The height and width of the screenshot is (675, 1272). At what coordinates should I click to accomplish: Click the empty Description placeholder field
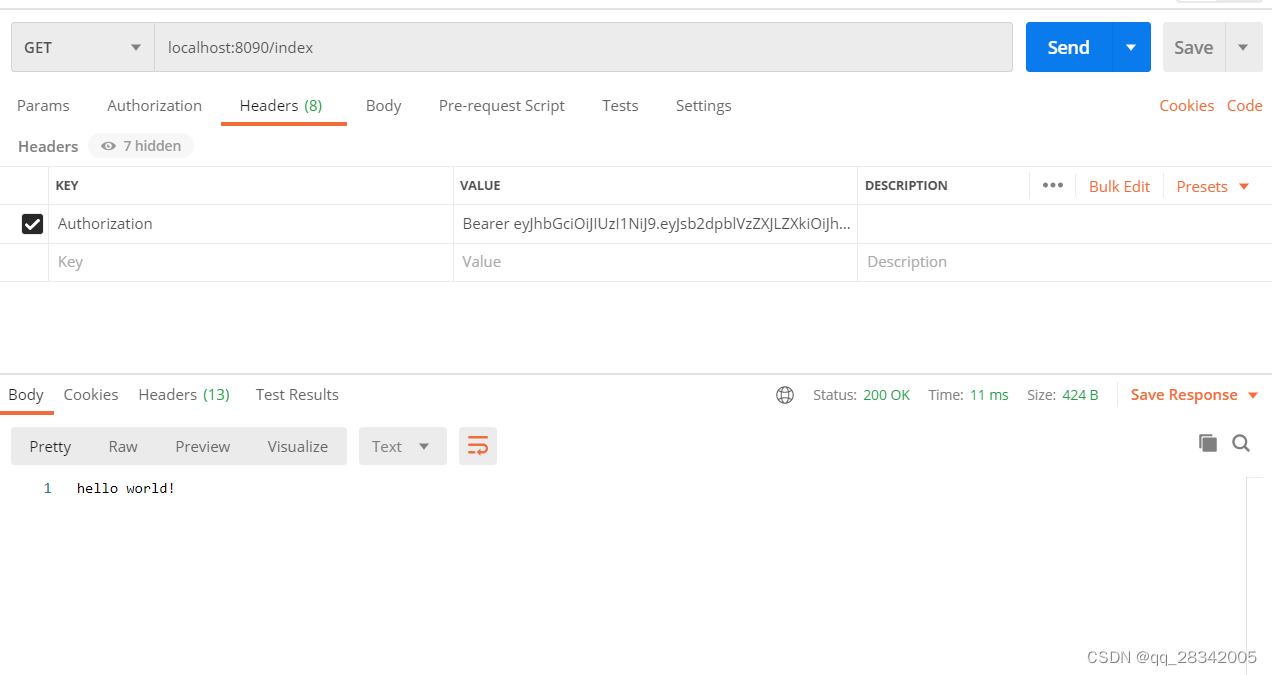click(x=1064, y=262)
